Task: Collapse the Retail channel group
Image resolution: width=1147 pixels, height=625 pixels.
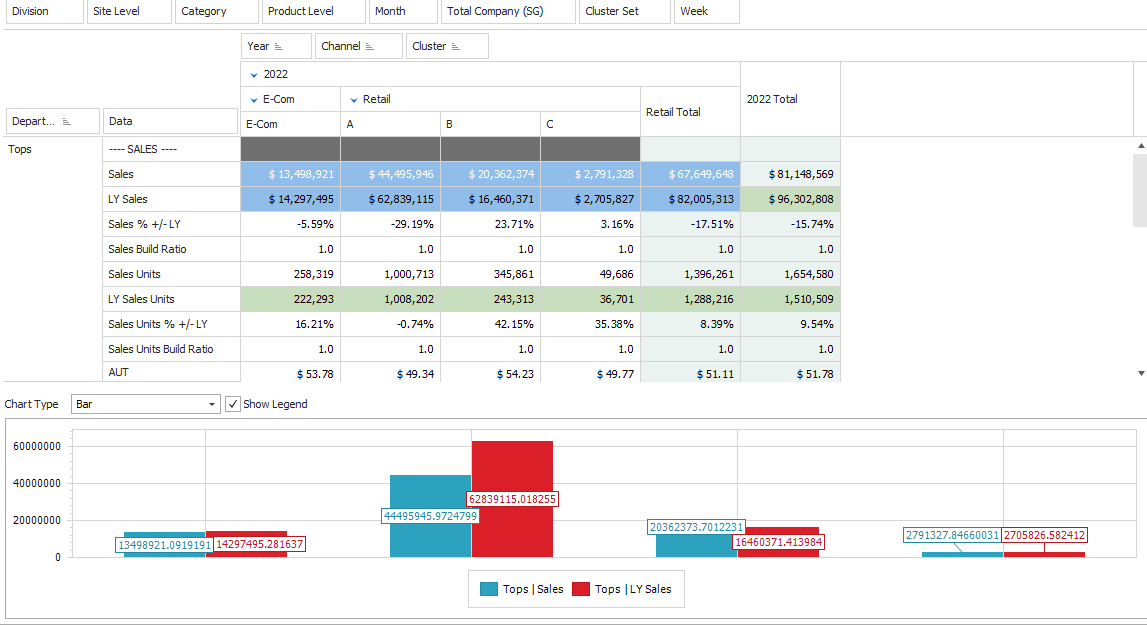Action: pos(353,100)
